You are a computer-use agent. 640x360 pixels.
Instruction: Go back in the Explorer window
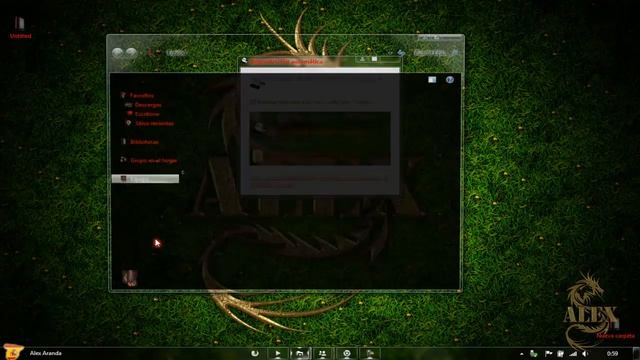click(x=118, y=53)
